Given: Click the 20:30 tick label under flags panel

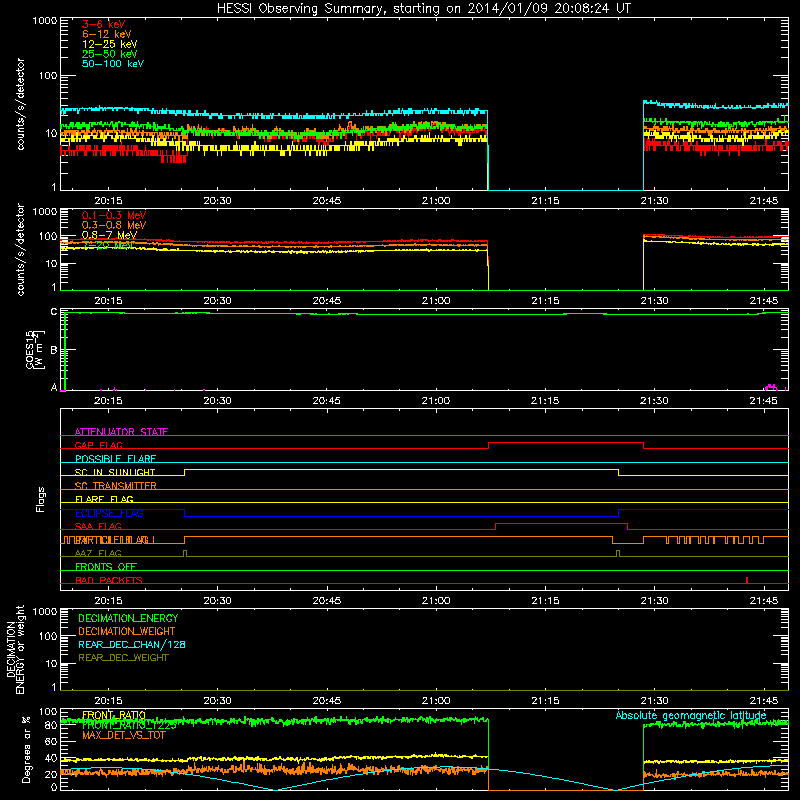Looking at the screenshot, I should click(x=217, y=601).
